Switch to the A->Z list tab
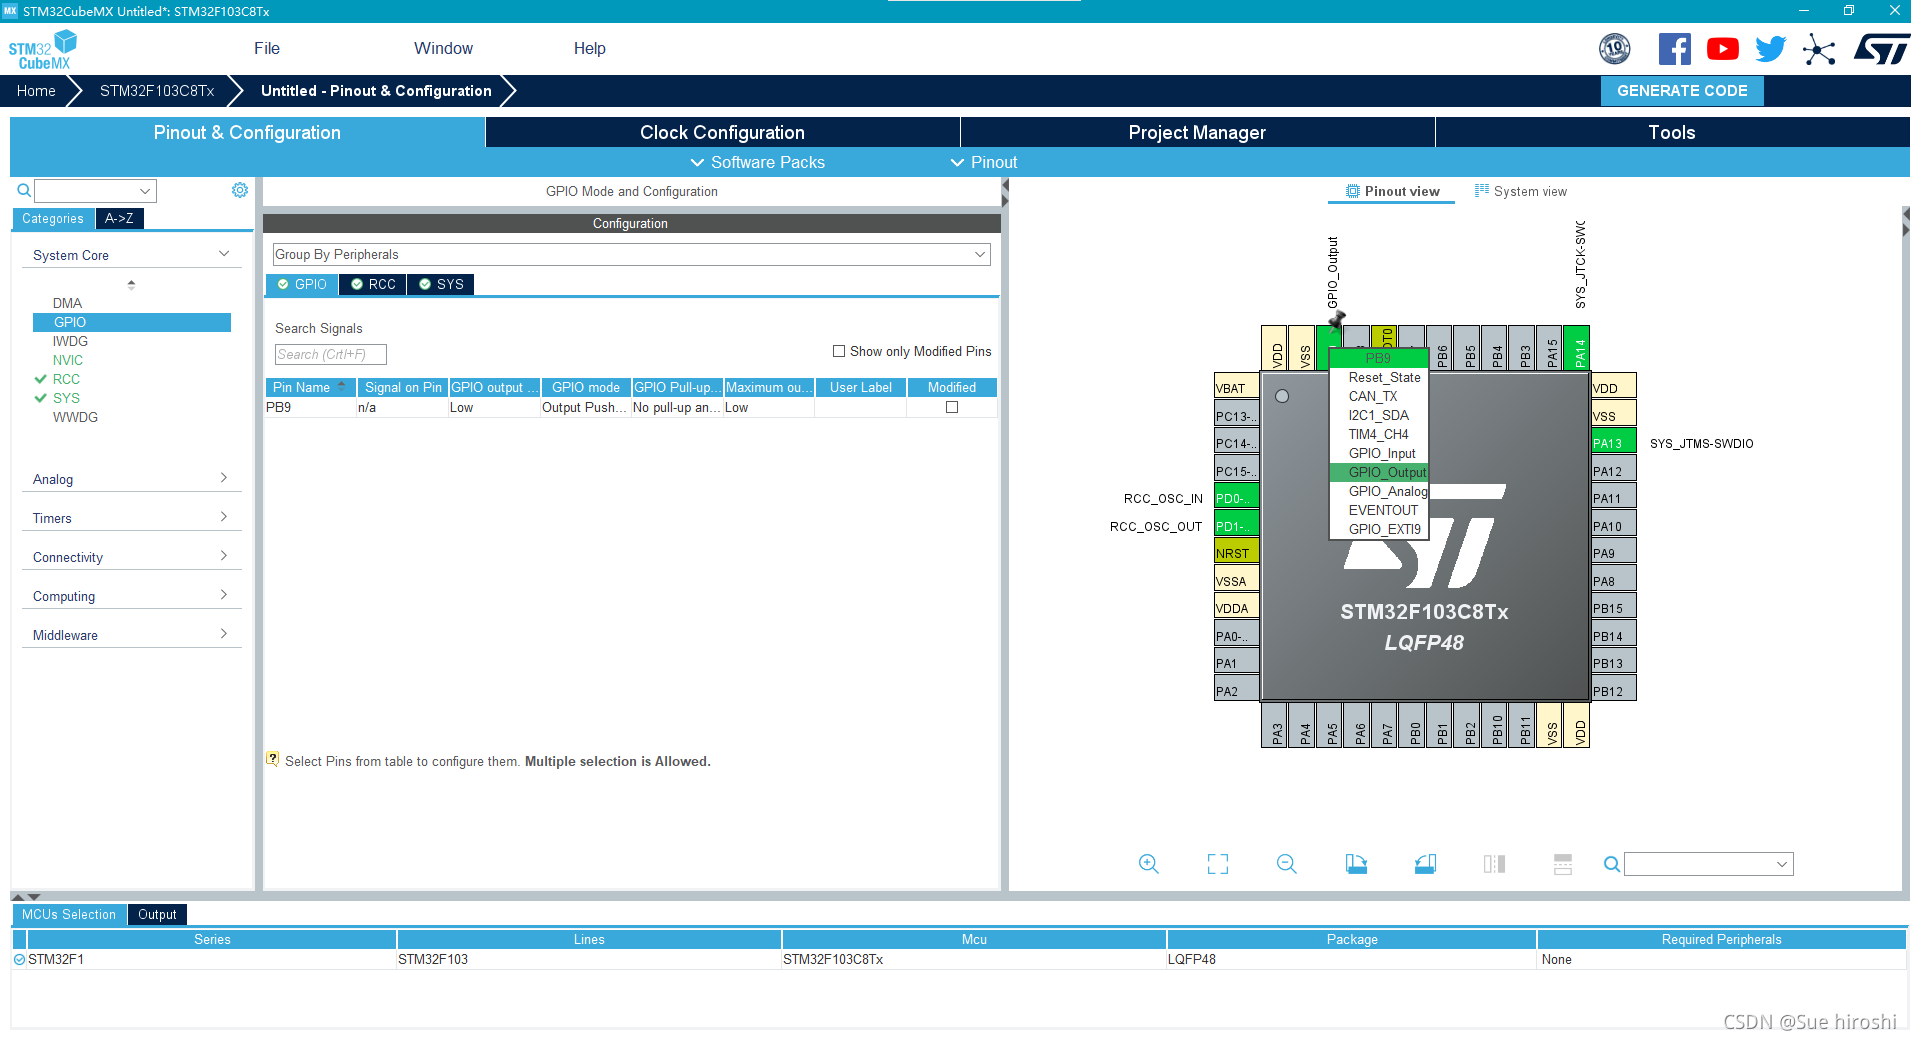Screen dimensions: 1911x1040 click(x=119, y=218)
